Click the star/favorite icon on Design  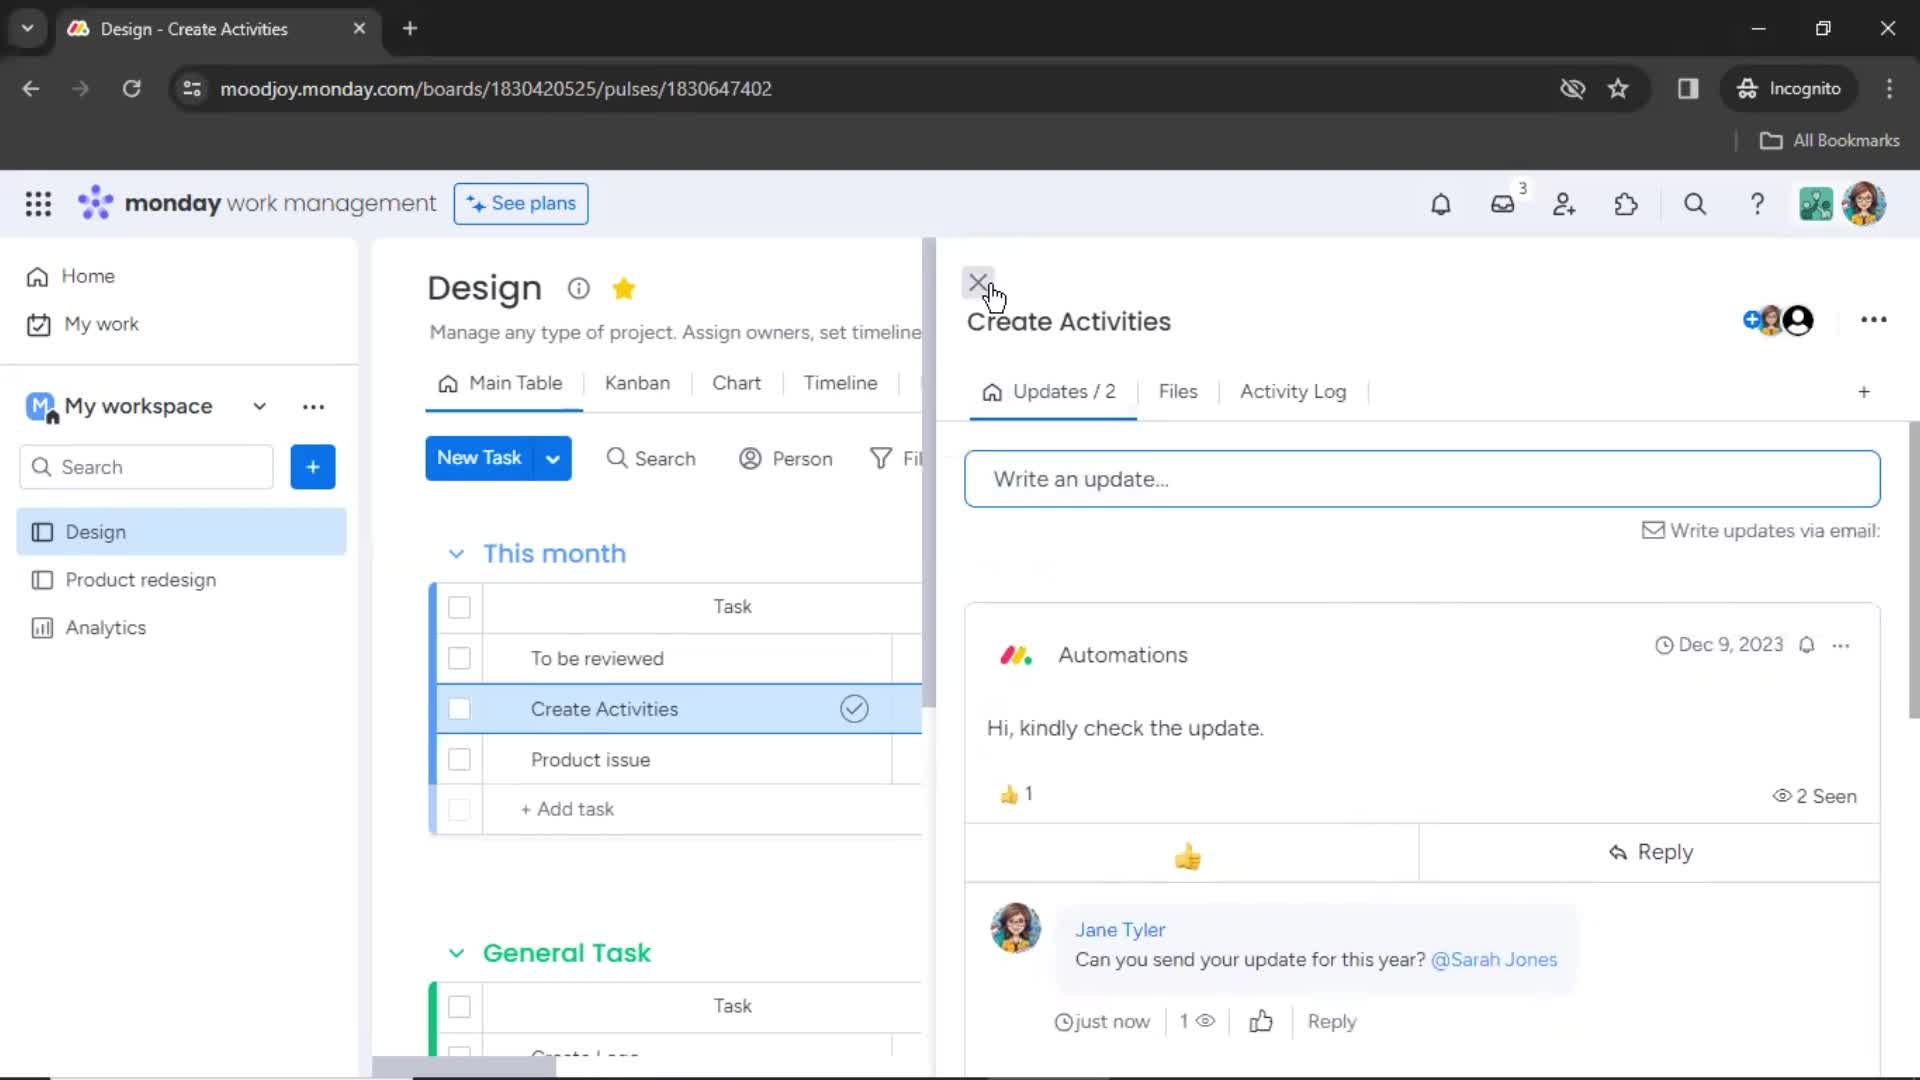626,289
